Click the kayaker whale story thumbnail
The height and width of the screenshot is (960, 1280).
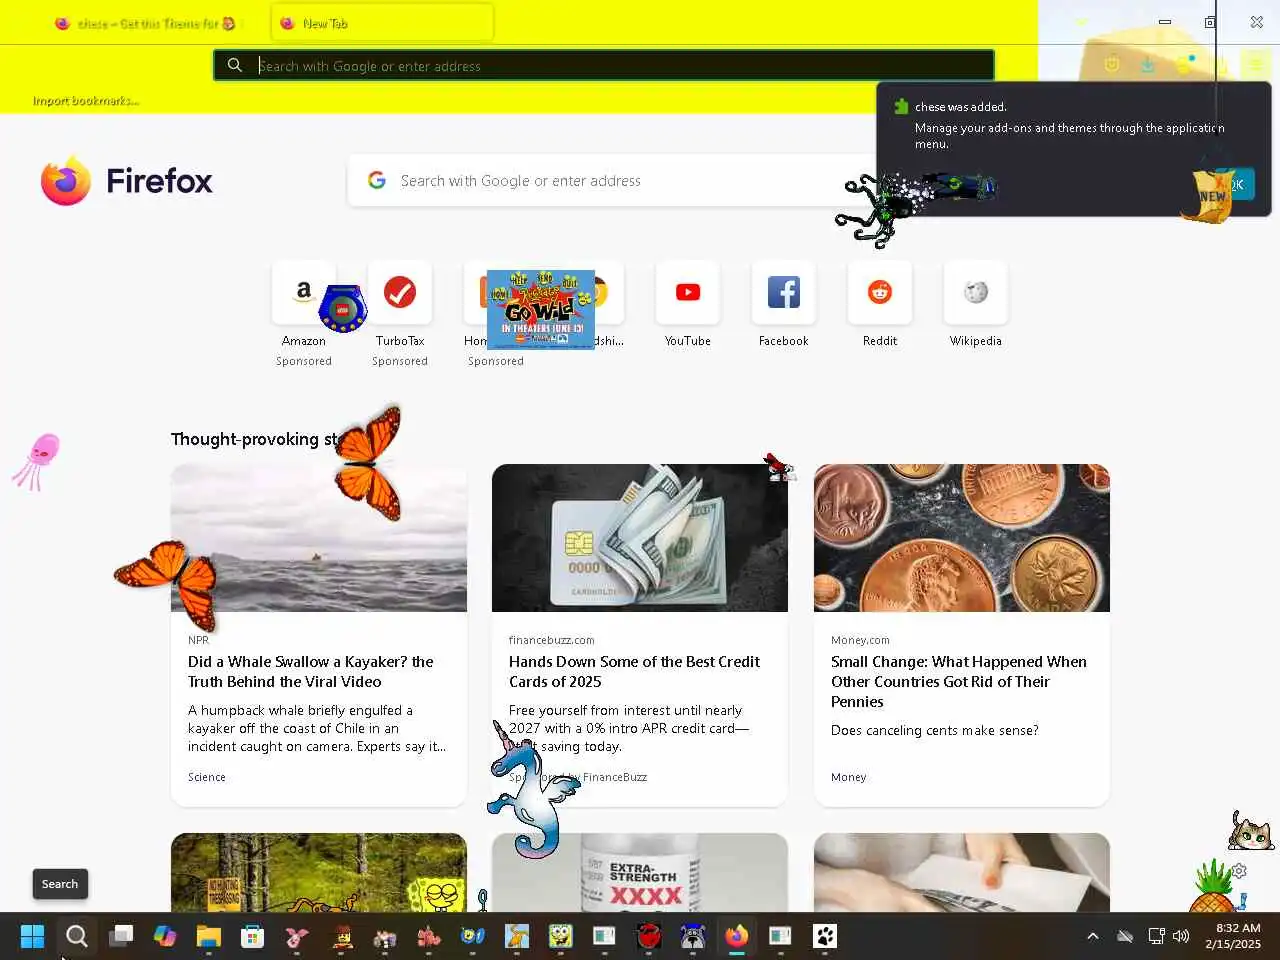(x=319, y=538)
